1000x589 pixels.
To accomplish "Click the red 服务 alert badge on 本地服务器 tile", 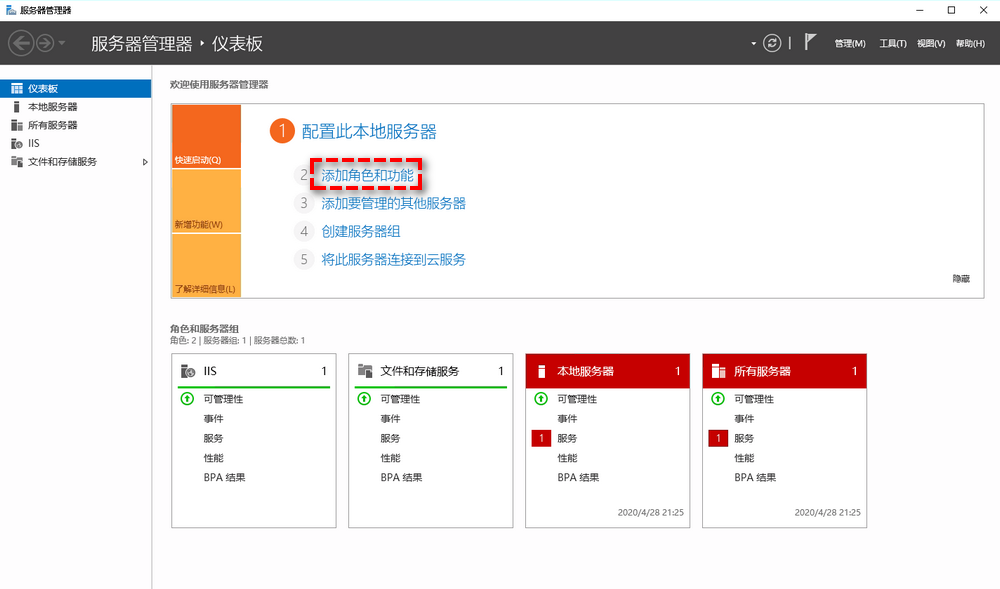I will click(540, 438).
